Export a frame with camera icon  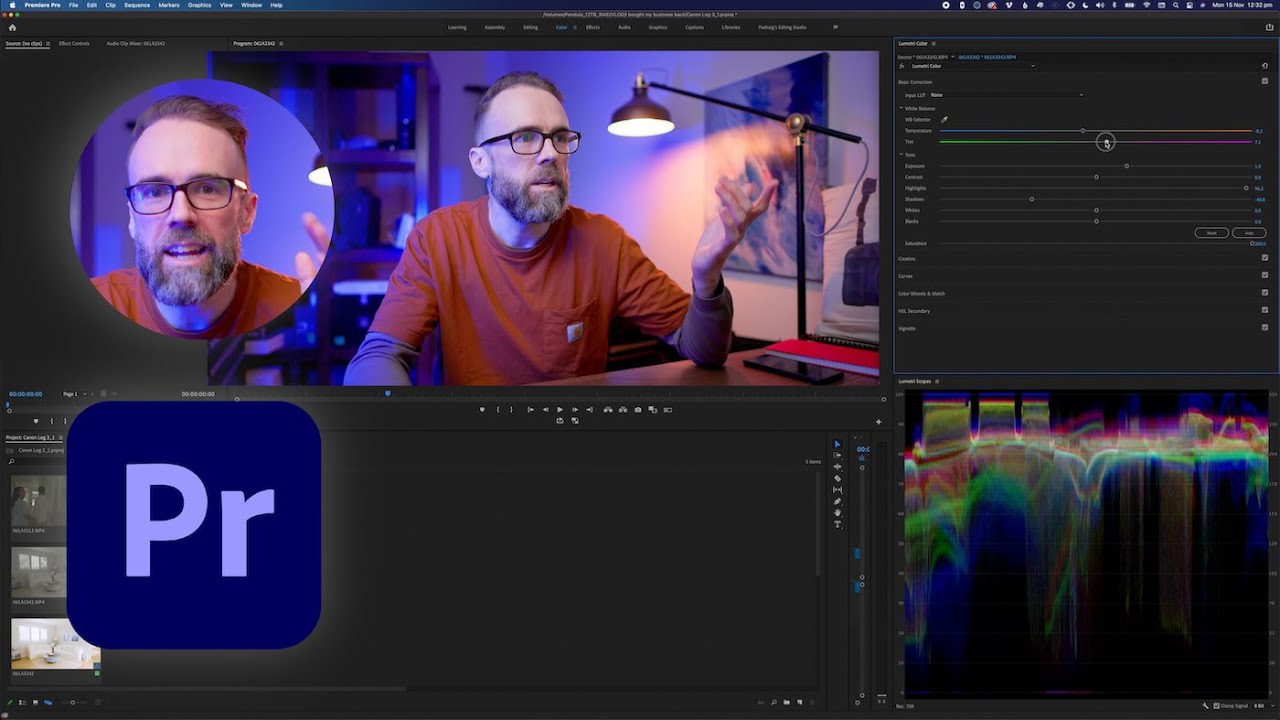pyautogui.click(x=638, y=409)
